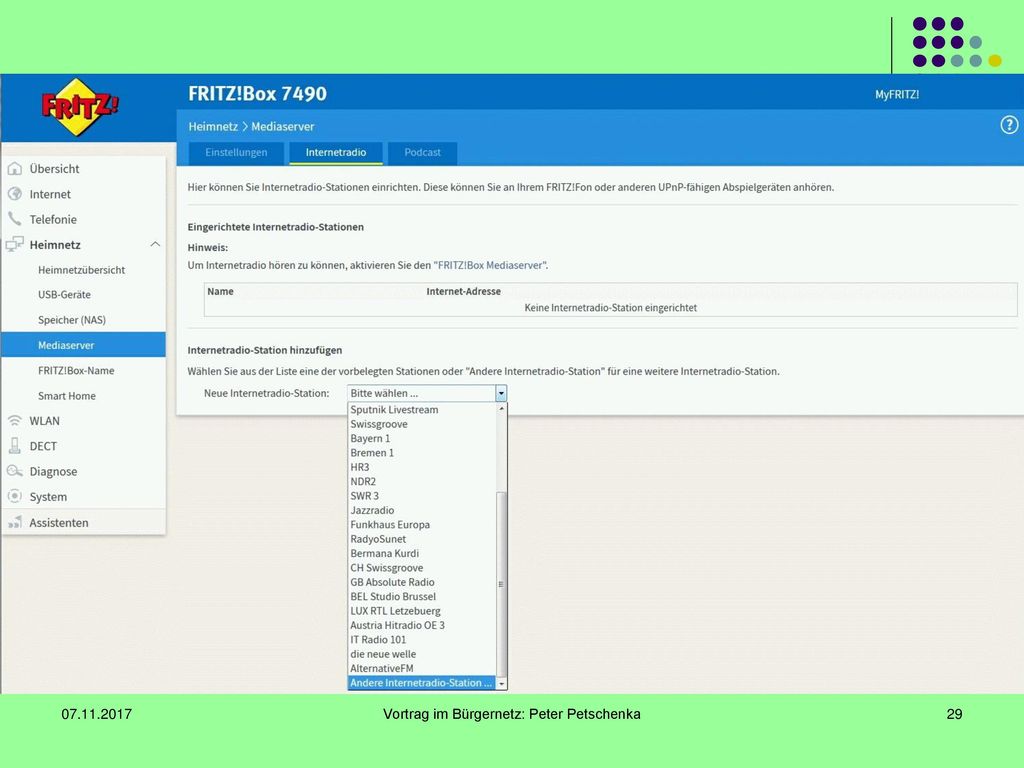Select Mediaserver in the sidebar

[84, 345]
